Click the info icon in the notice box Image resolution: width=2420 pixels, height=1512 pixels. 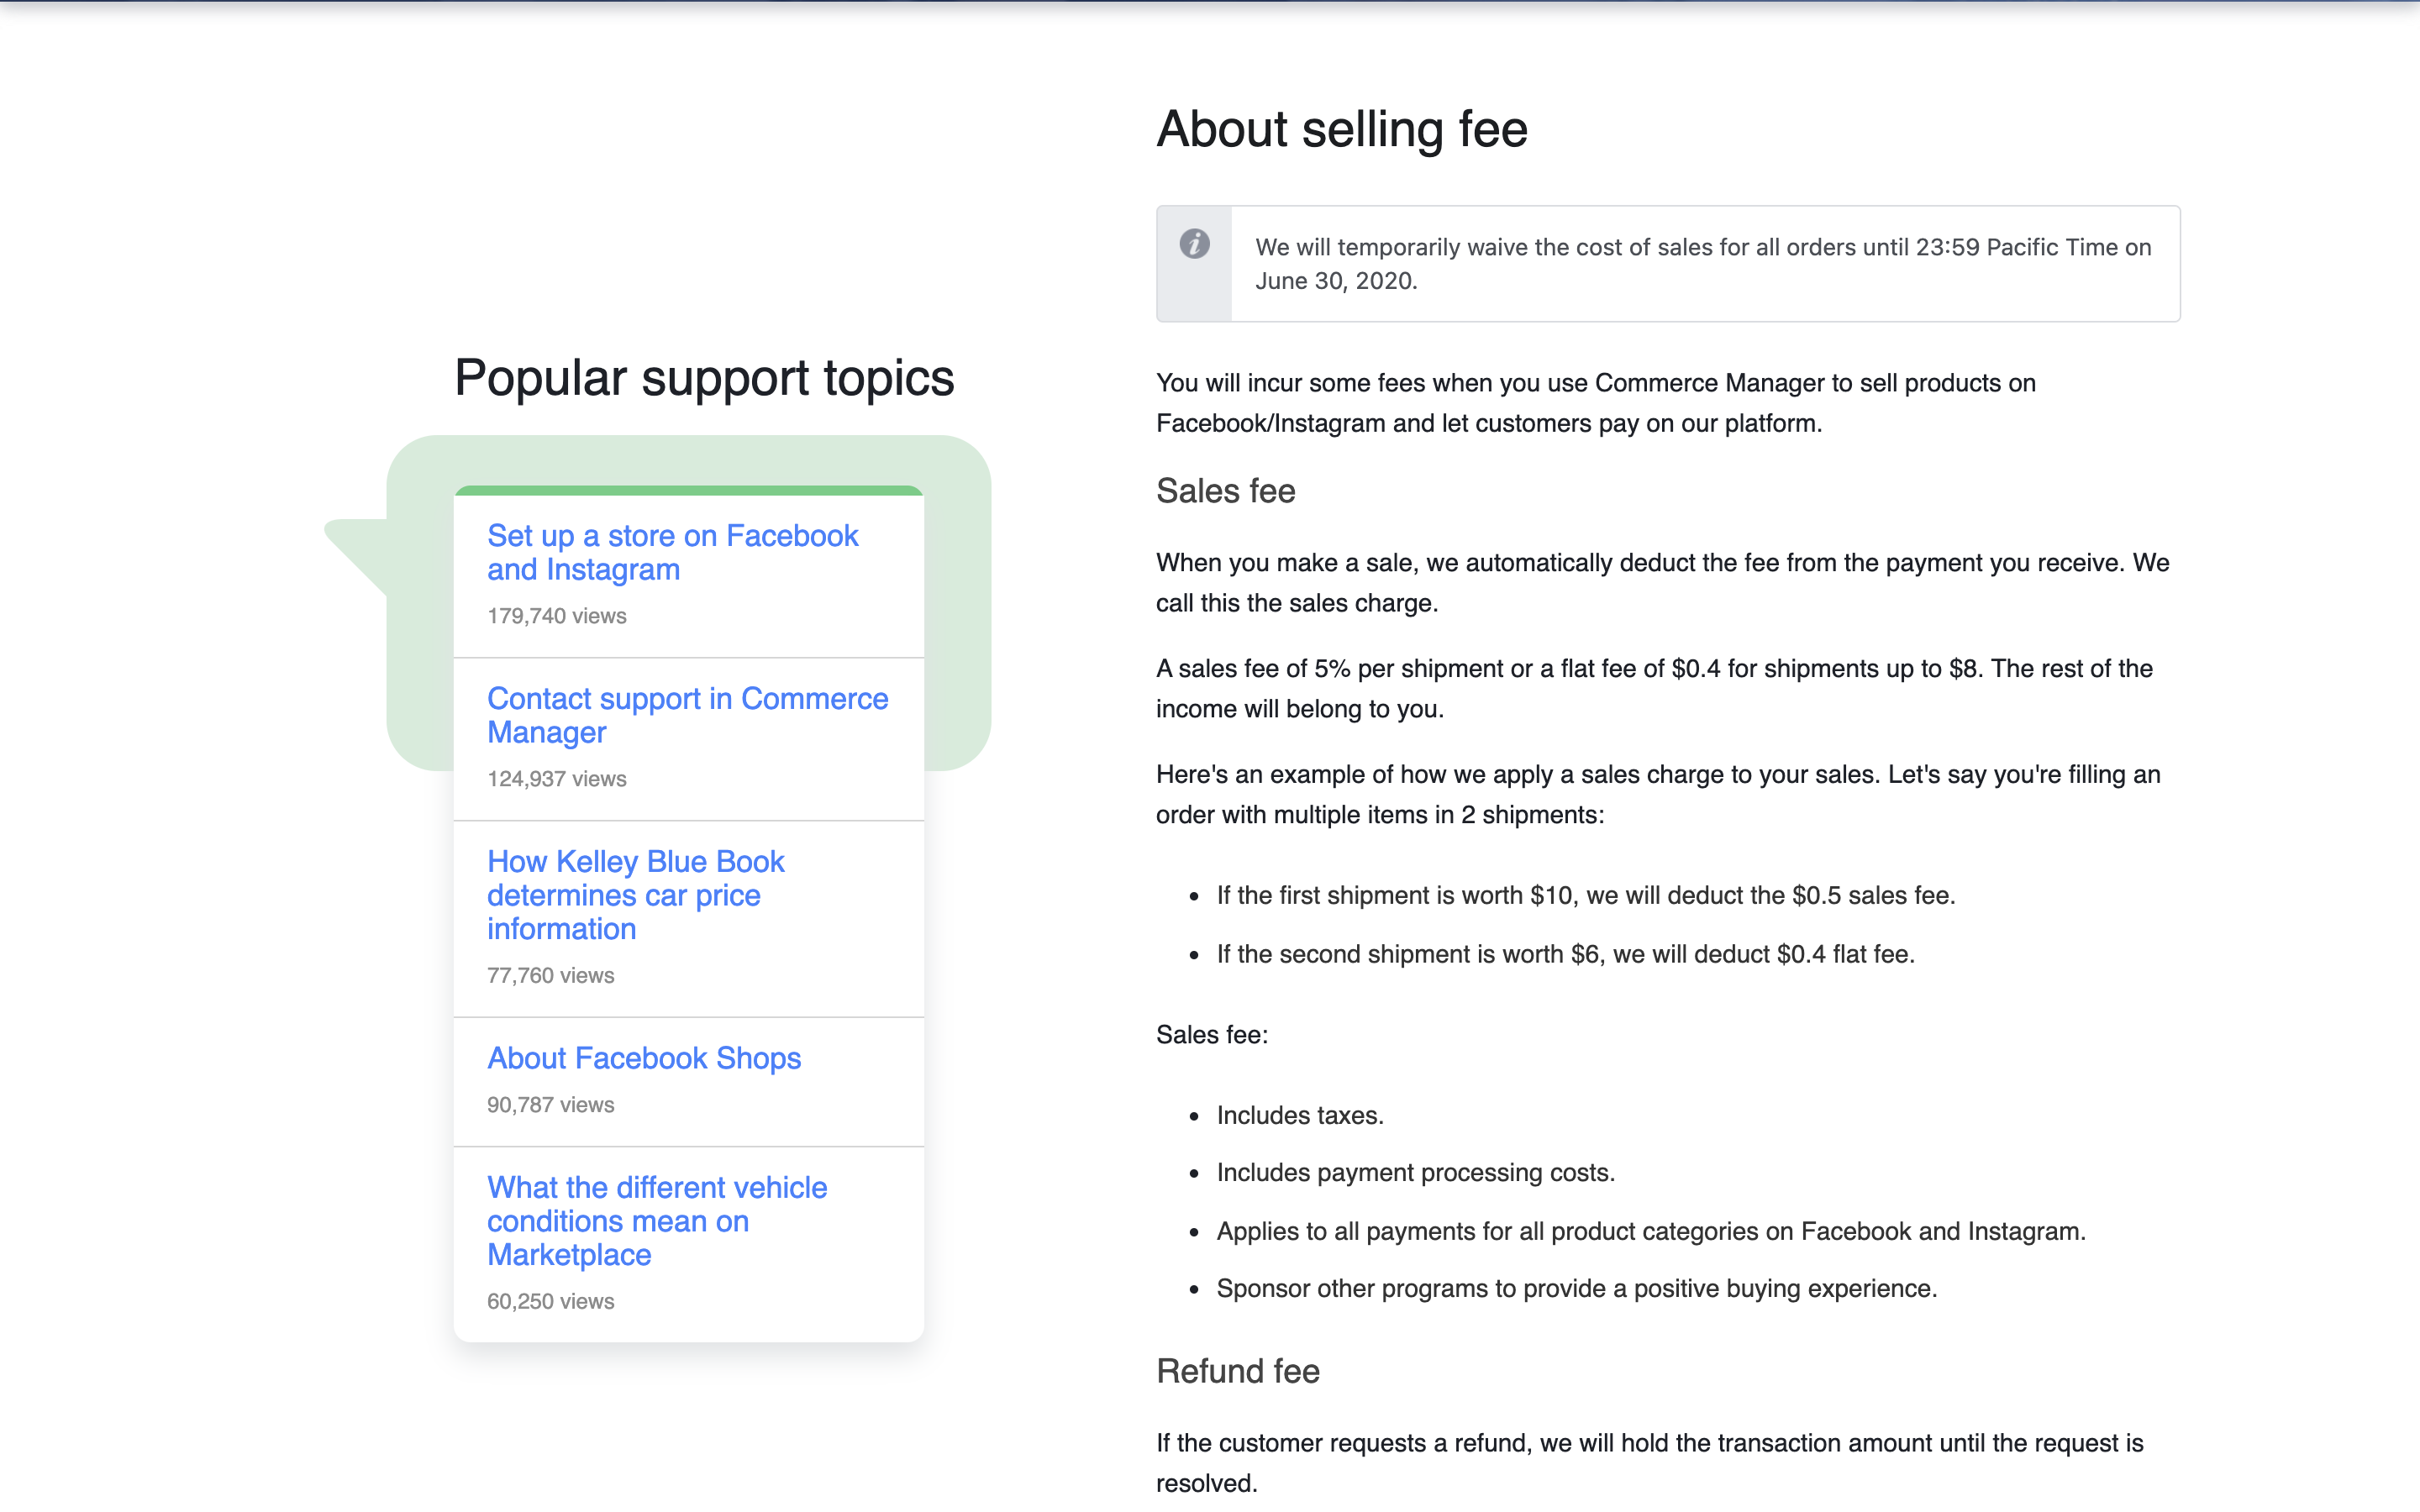(1194, 243)
